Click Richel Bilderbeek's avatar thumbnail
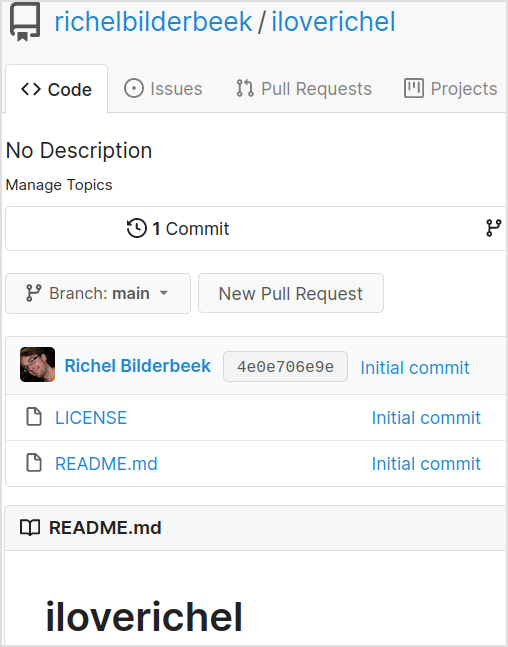Viewport: 508px width, 647px height. pyautogui.click(x=38, y=365)
